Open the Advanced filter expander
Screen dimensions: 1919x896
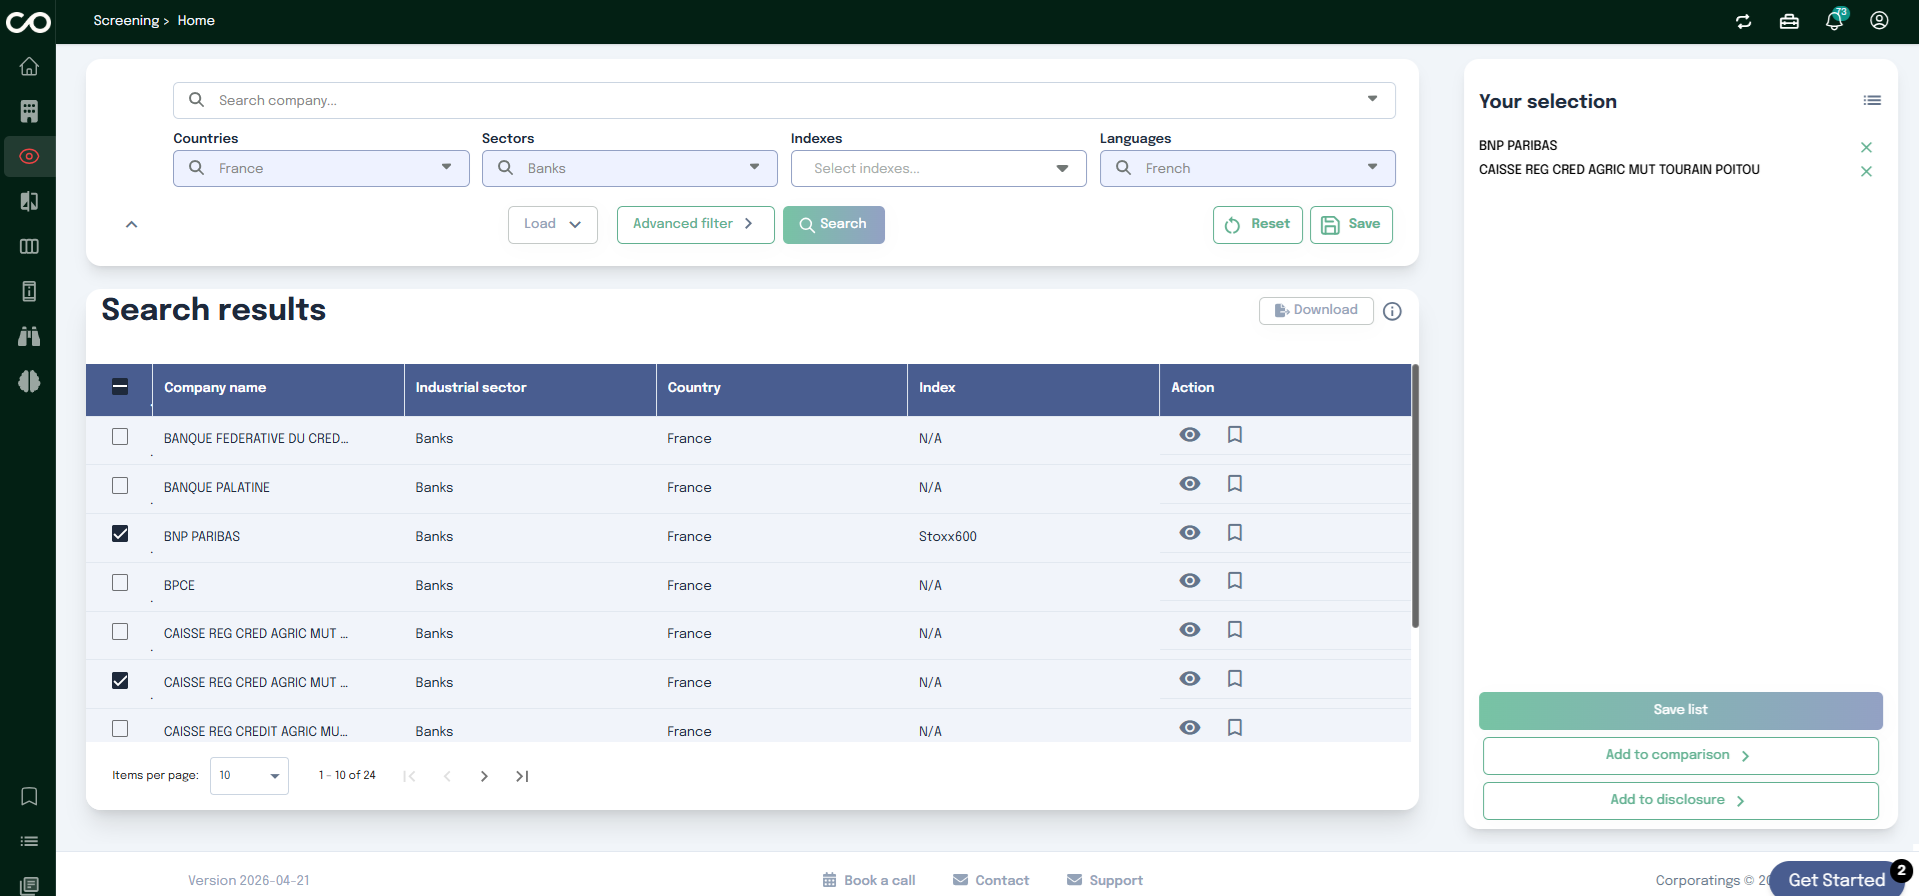(x=696, y=224)
